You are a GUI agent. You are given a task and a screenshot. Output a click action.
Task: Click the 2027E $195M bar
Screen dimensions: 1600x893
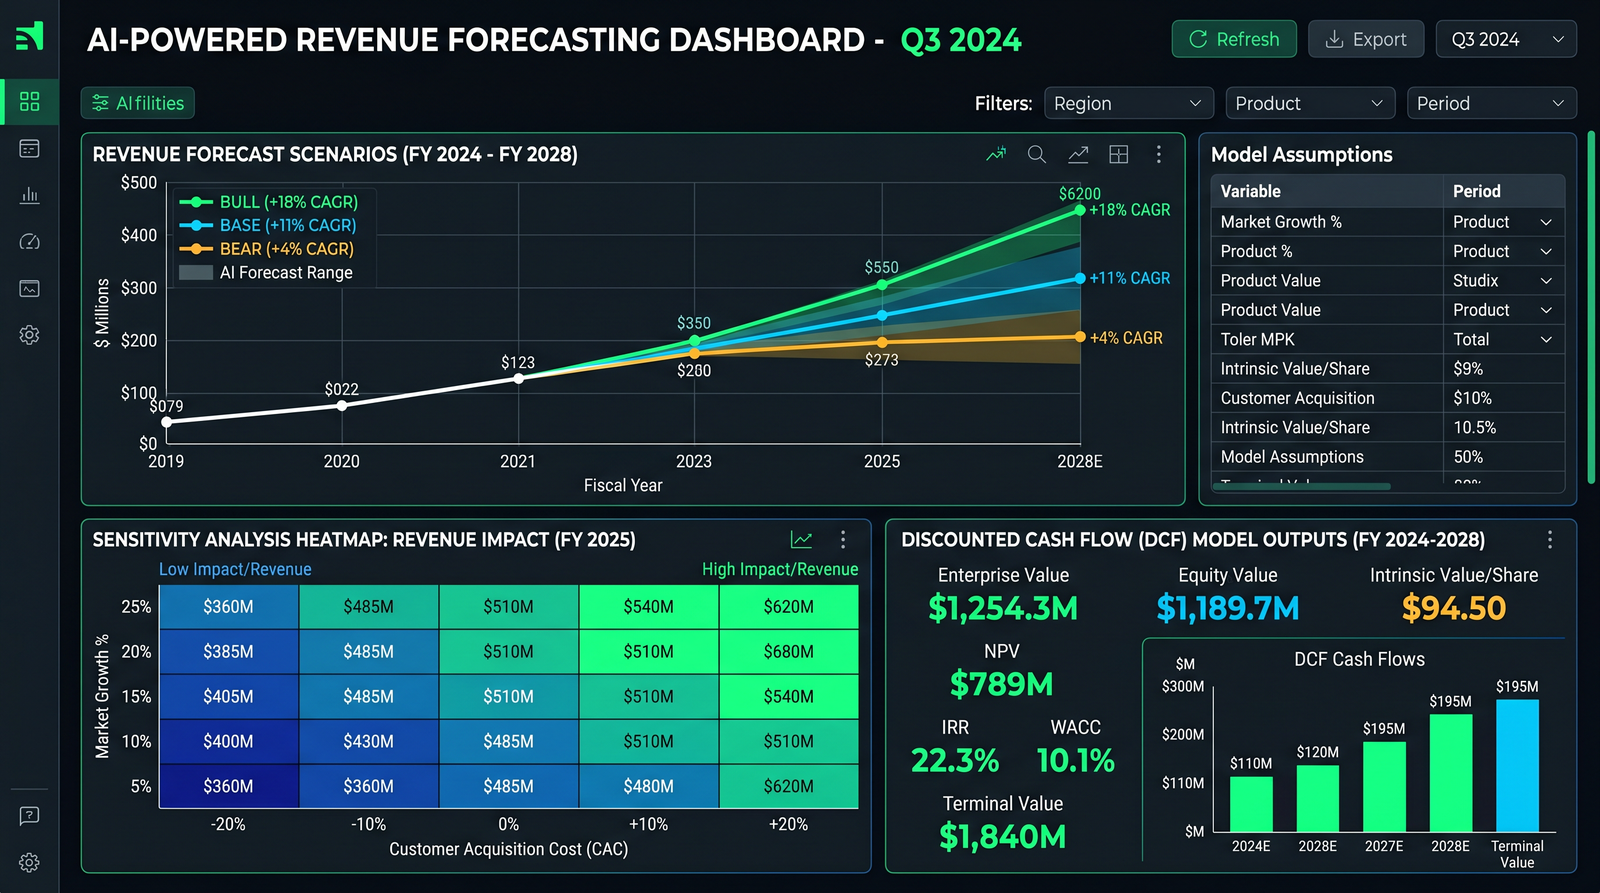click(1384, 787)
